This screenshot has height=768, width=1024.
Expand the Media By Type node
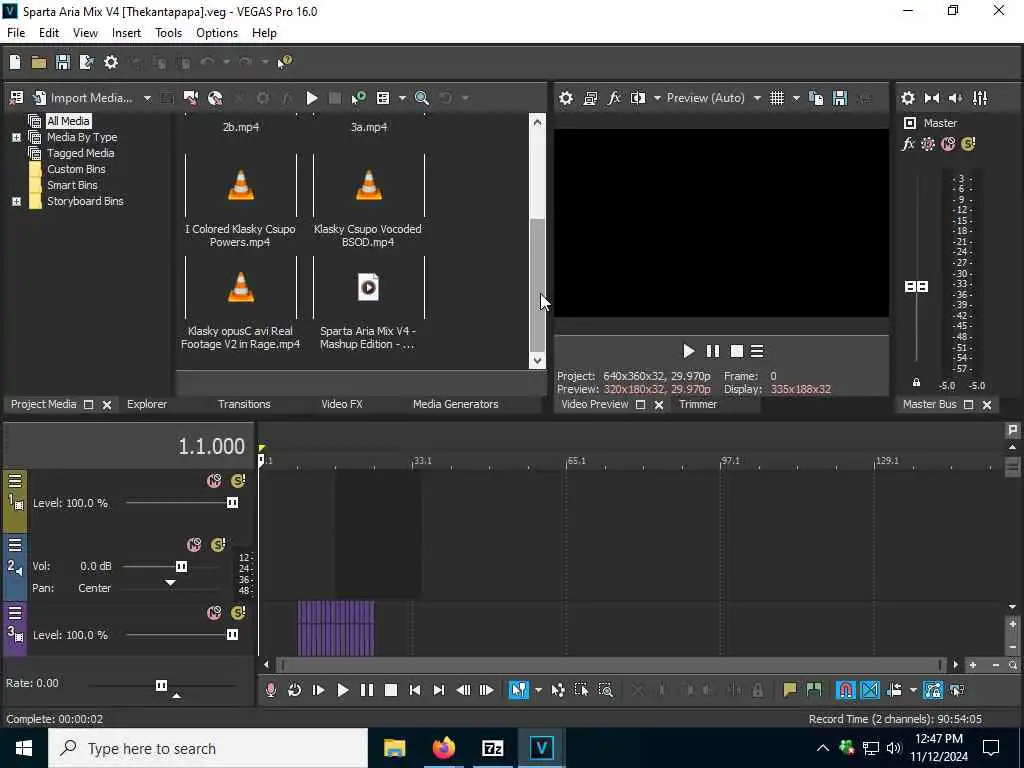[x=16, y=137]
